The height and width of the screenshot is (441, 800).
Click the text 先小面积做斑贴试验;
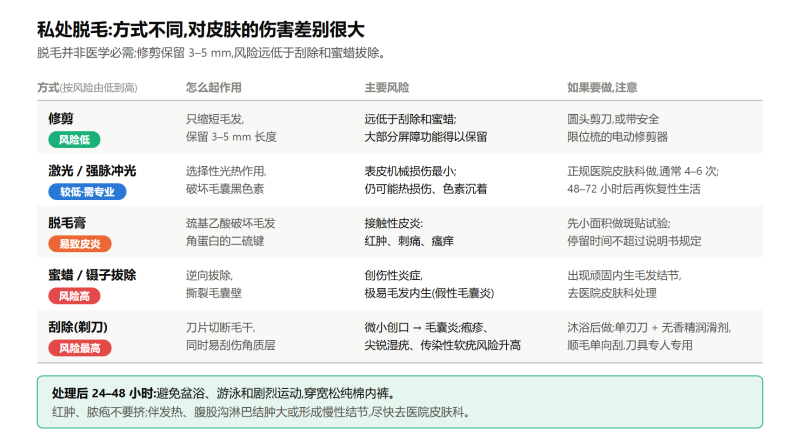[619, 224]
